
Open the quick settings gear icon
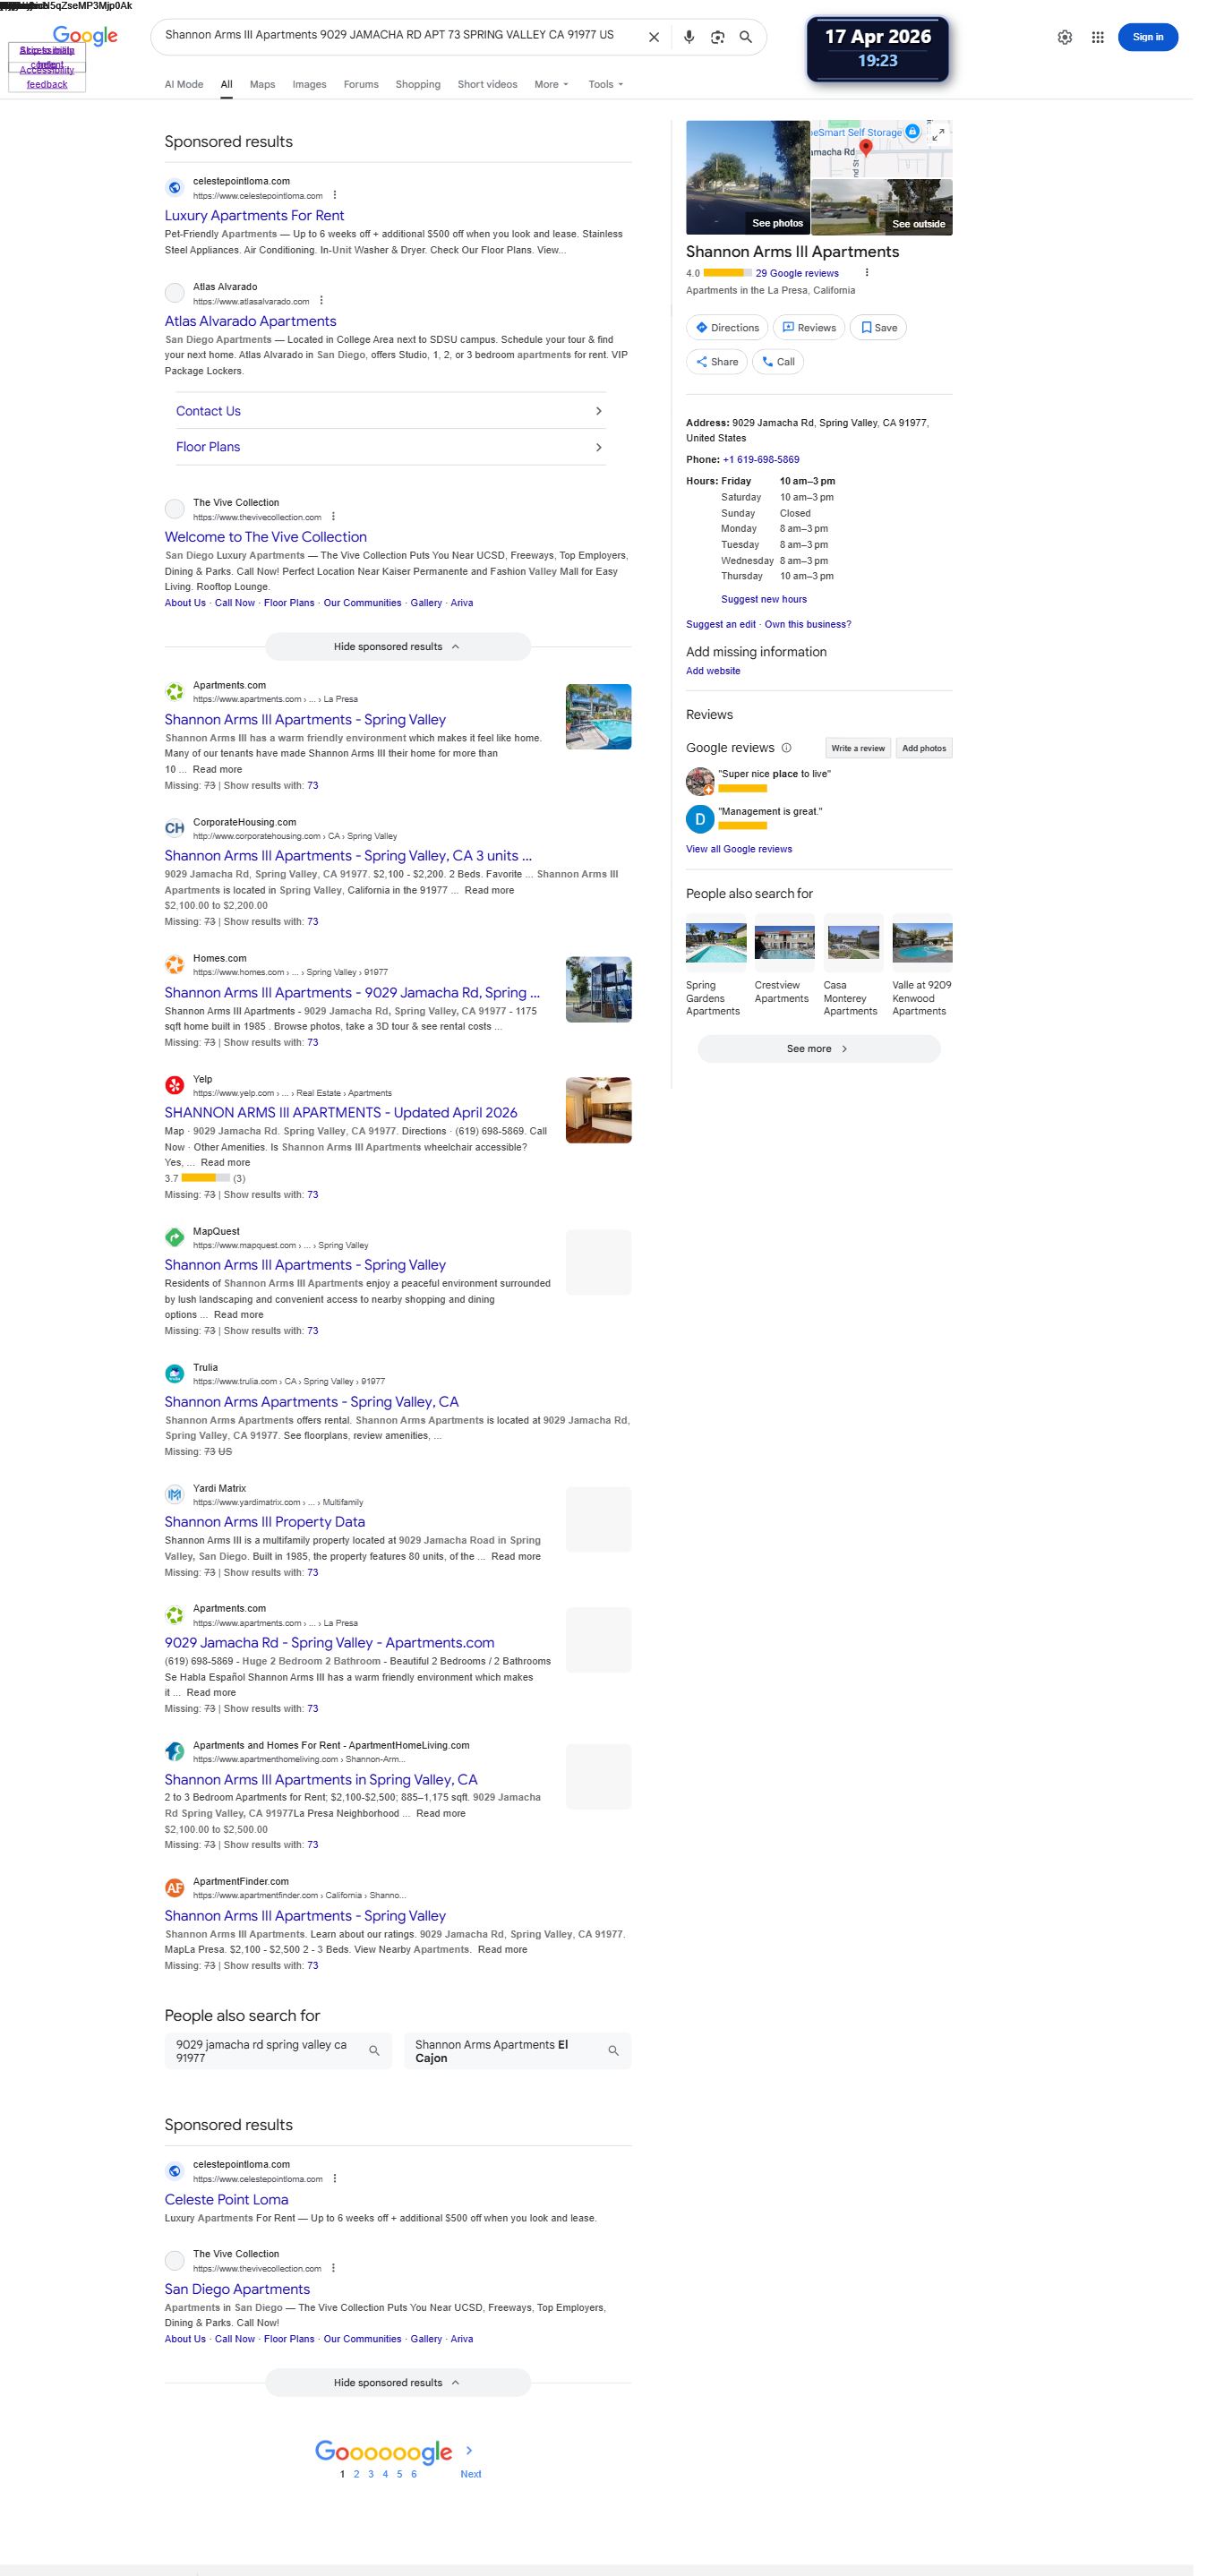(x=1064, y=37)
